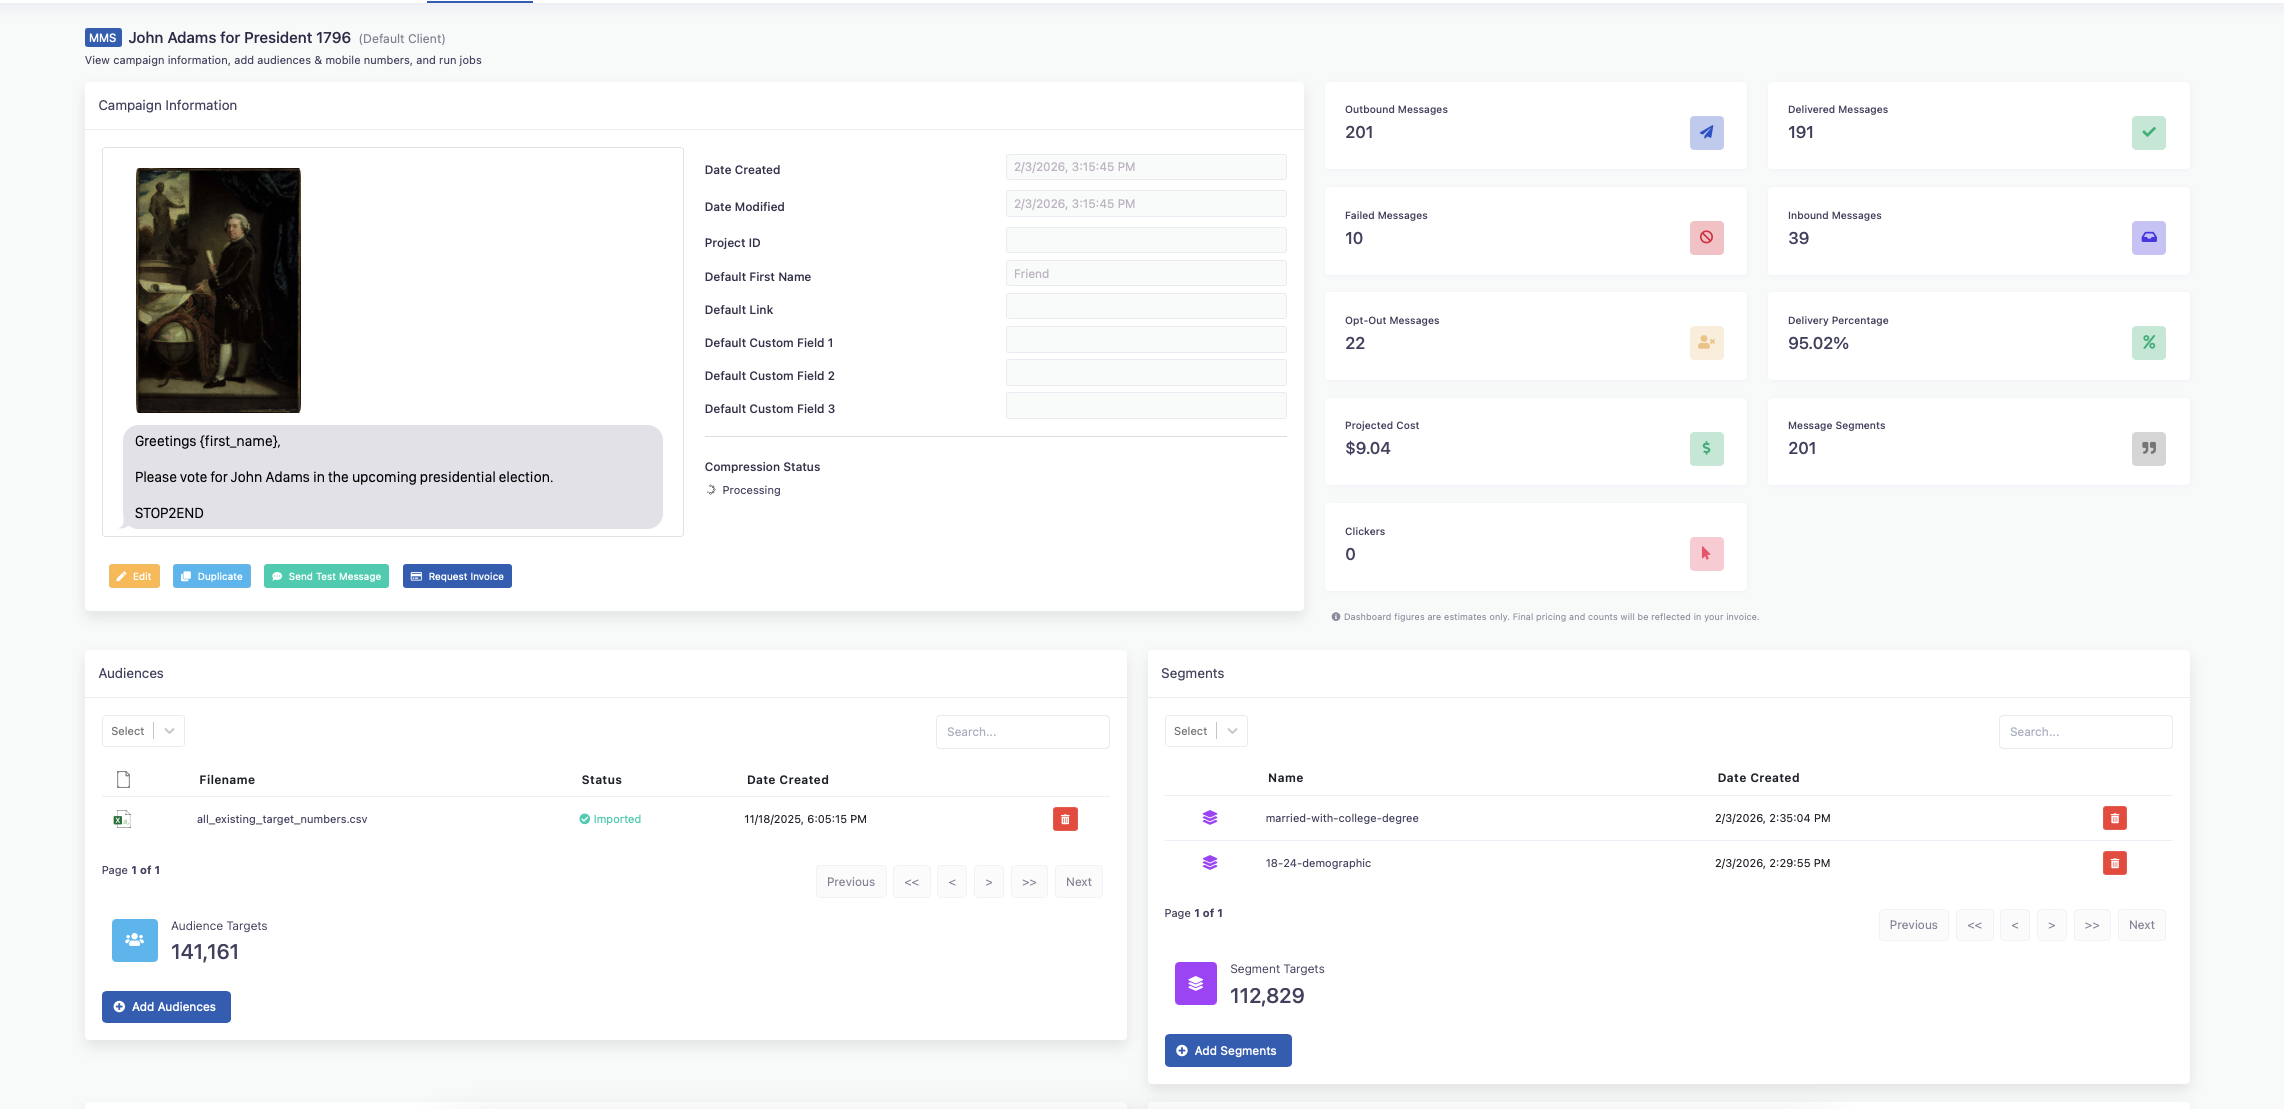Click the Projected Cost dollar icon

click(x=1706, y=448)
